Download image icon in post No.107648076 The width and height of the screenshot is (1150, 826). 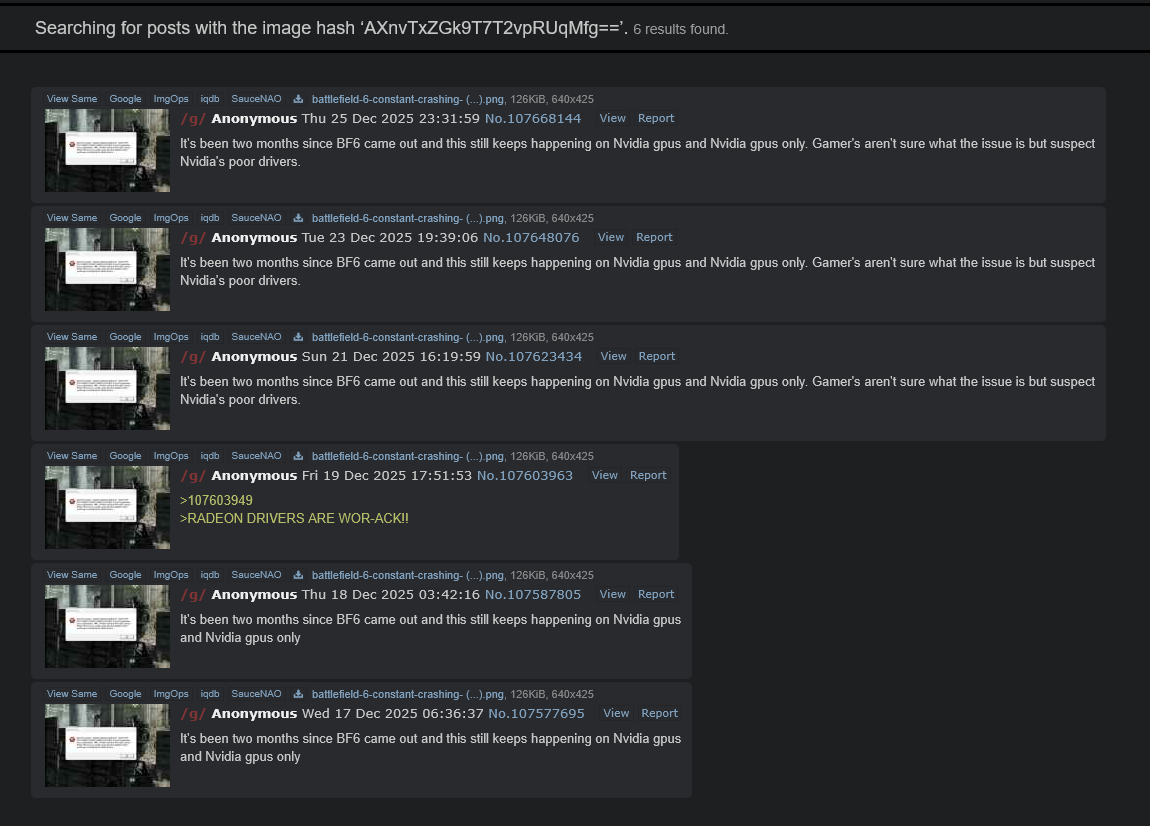[299, 218]
